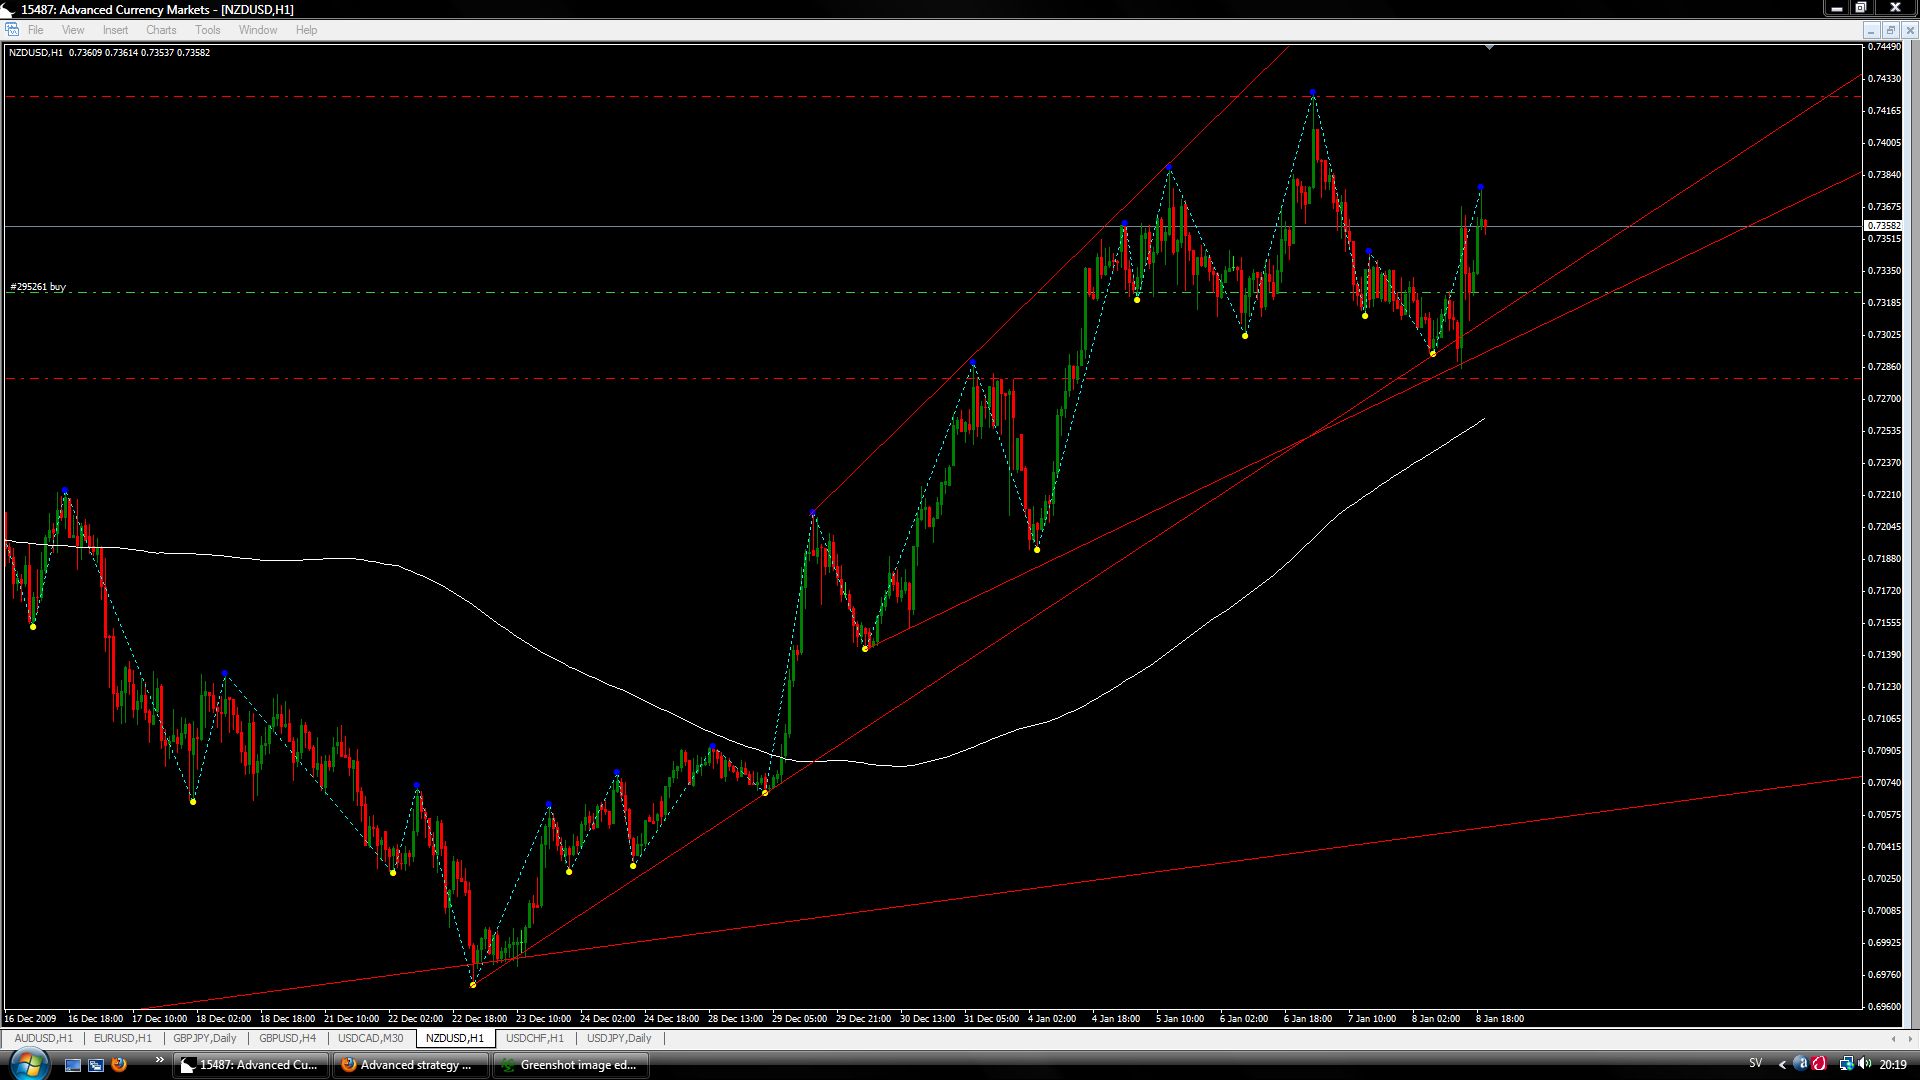Open the Insert menu
1920x1080 pixels.
[x=115, y=30]
